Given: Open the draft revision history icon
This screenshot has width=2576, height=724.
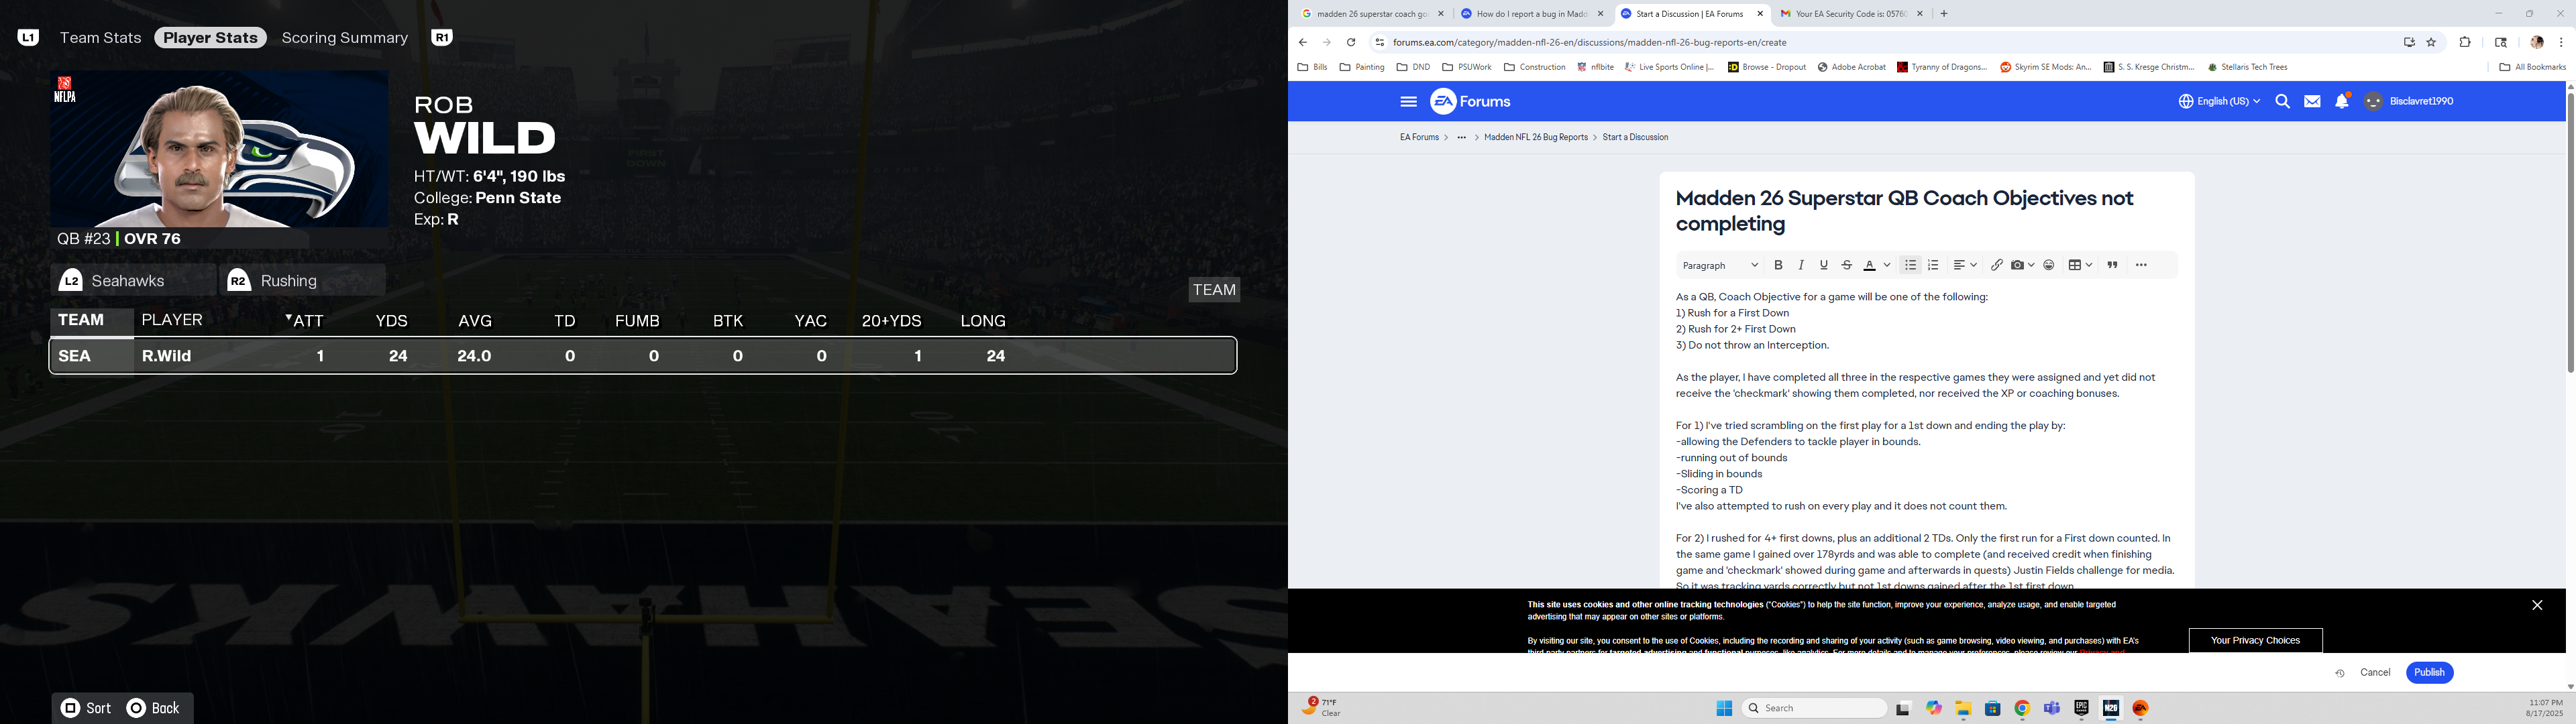Looking at the screenshot, I should tap(2340, 673).
